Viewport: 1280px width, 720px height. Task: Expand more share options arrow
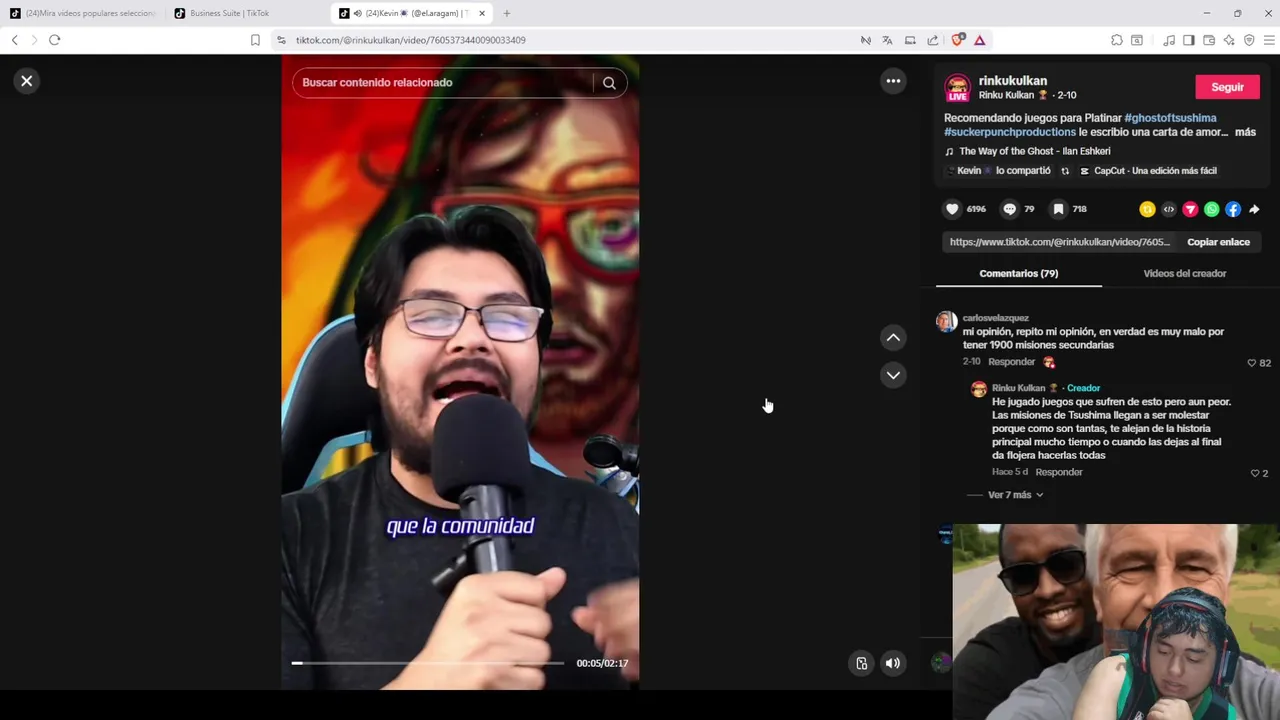(1255, 209)
